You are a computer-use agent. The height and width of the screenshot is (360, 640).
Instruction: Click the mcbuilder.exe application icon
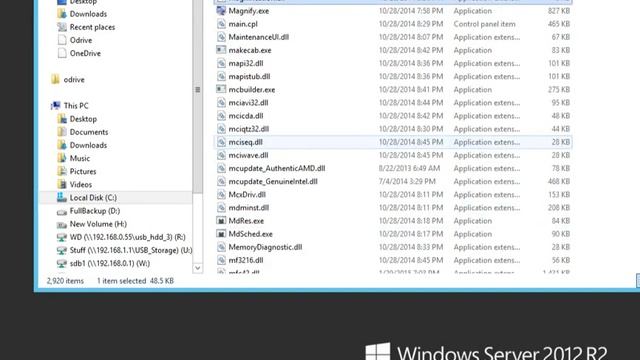[221, 89]
